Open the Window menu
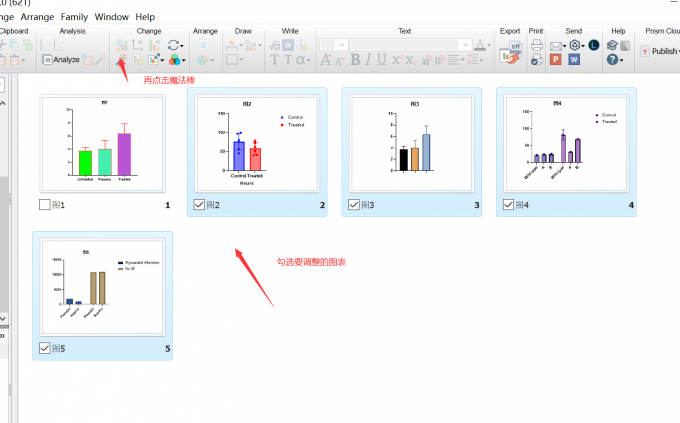This screenshot has height=423, width=680. pos(112,17)
